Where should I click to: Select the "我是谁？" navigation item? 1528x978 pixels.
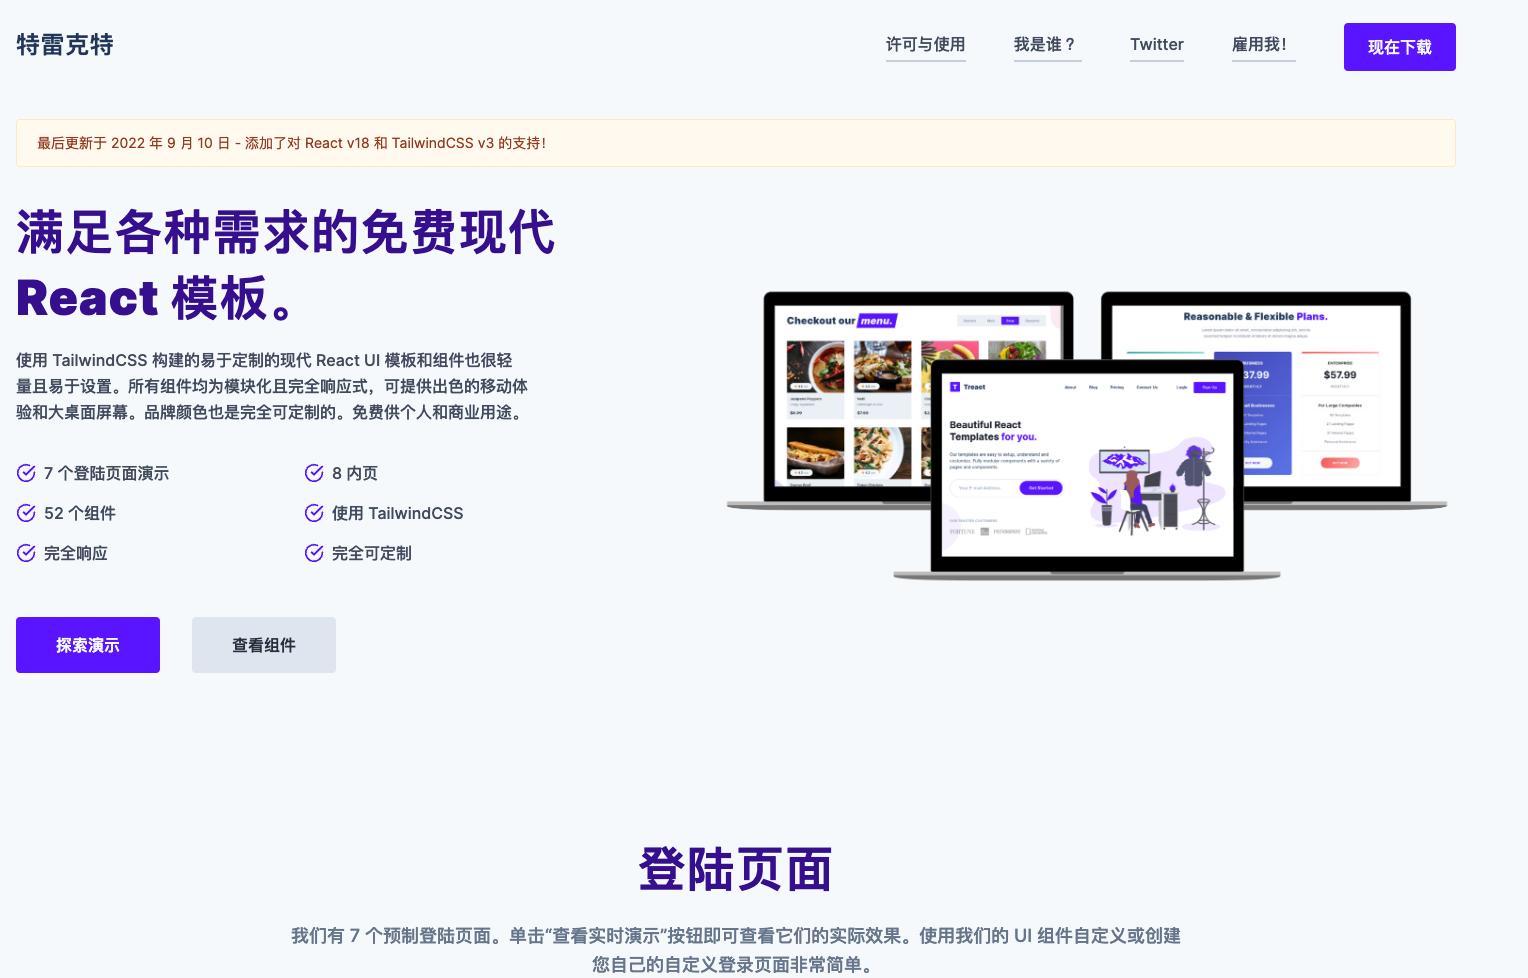tap(1047, 45)
